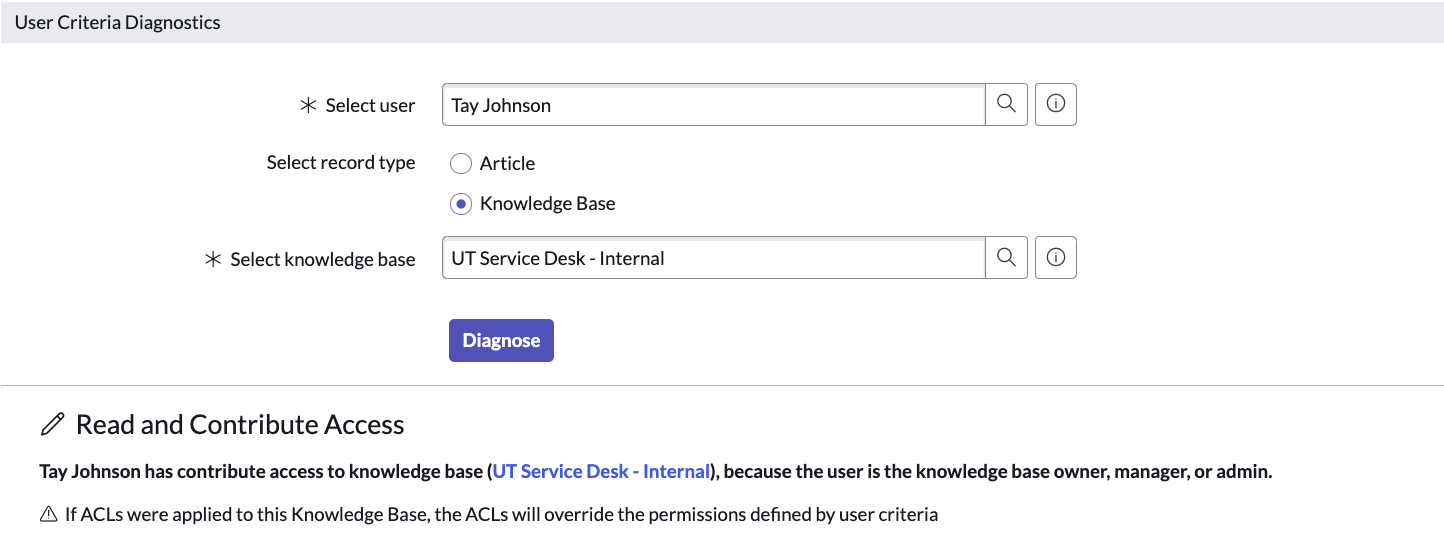Click the ACLs override permissions note text
Image resolution: width=1444 pixels, height=554 pixels.
coord(501,515)
